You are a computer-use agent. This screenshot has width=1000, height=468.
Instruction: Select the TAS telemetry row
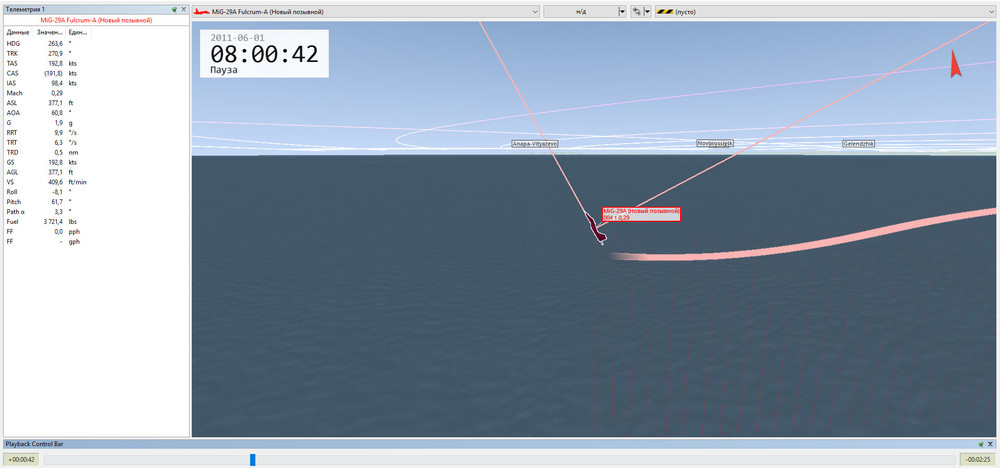pos(96,64)
